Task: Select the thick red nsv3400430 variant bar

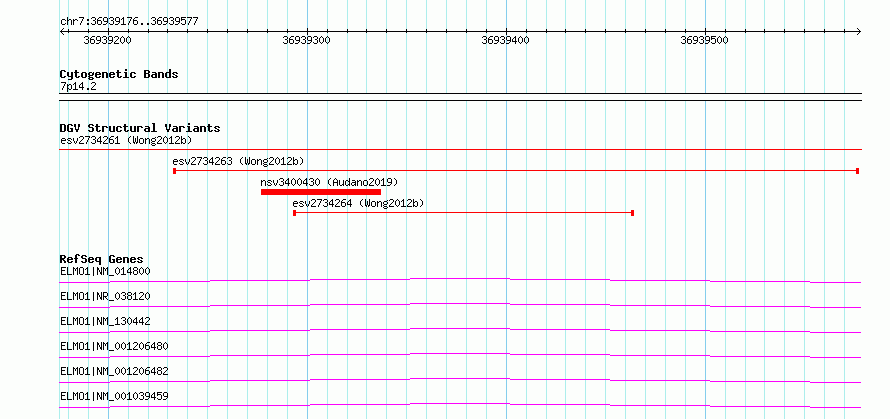Action: (321, 192)
